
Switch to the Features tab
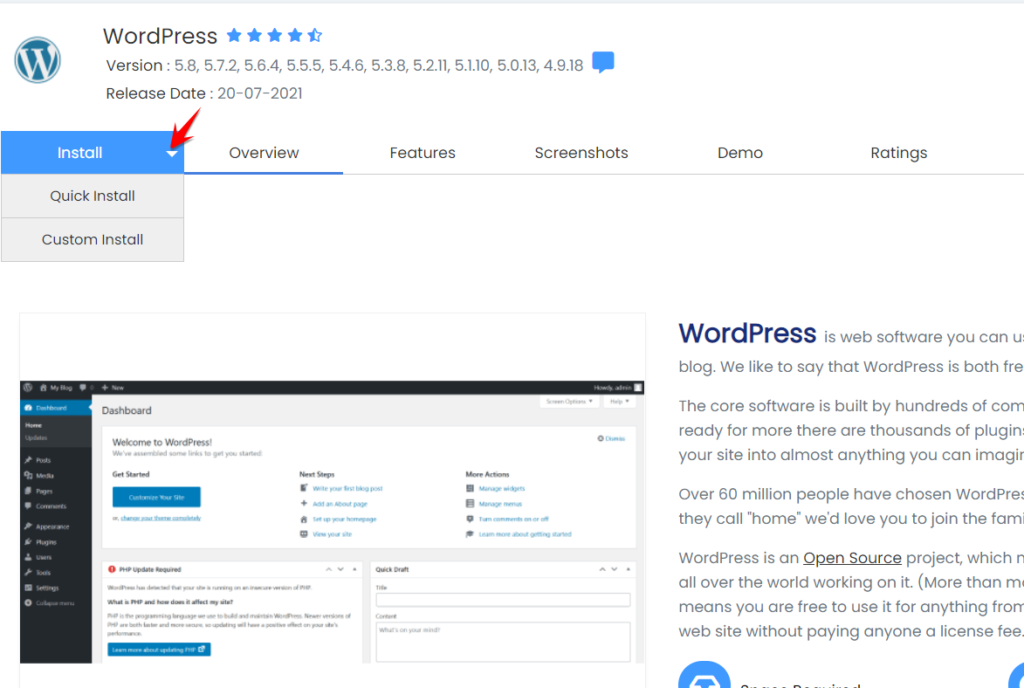click(423, 153)
